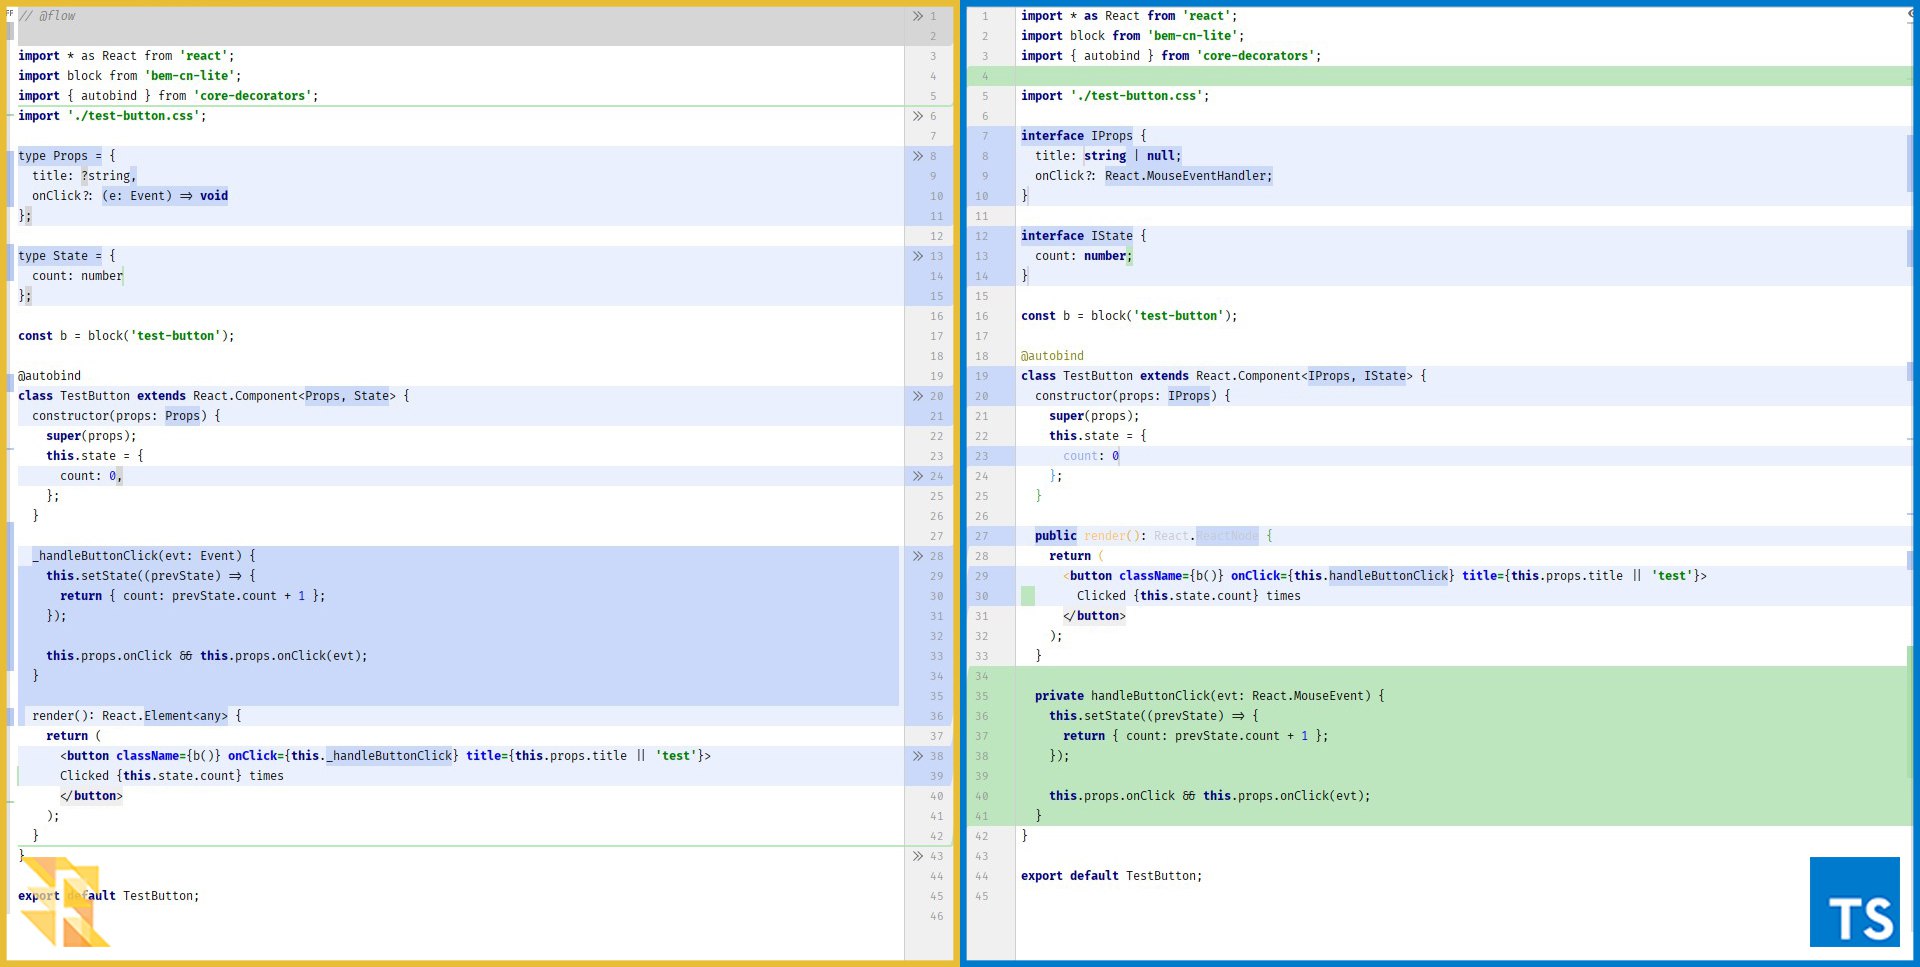
Task: Click 'type State = {' in the left pane
Action: point(67,256)
